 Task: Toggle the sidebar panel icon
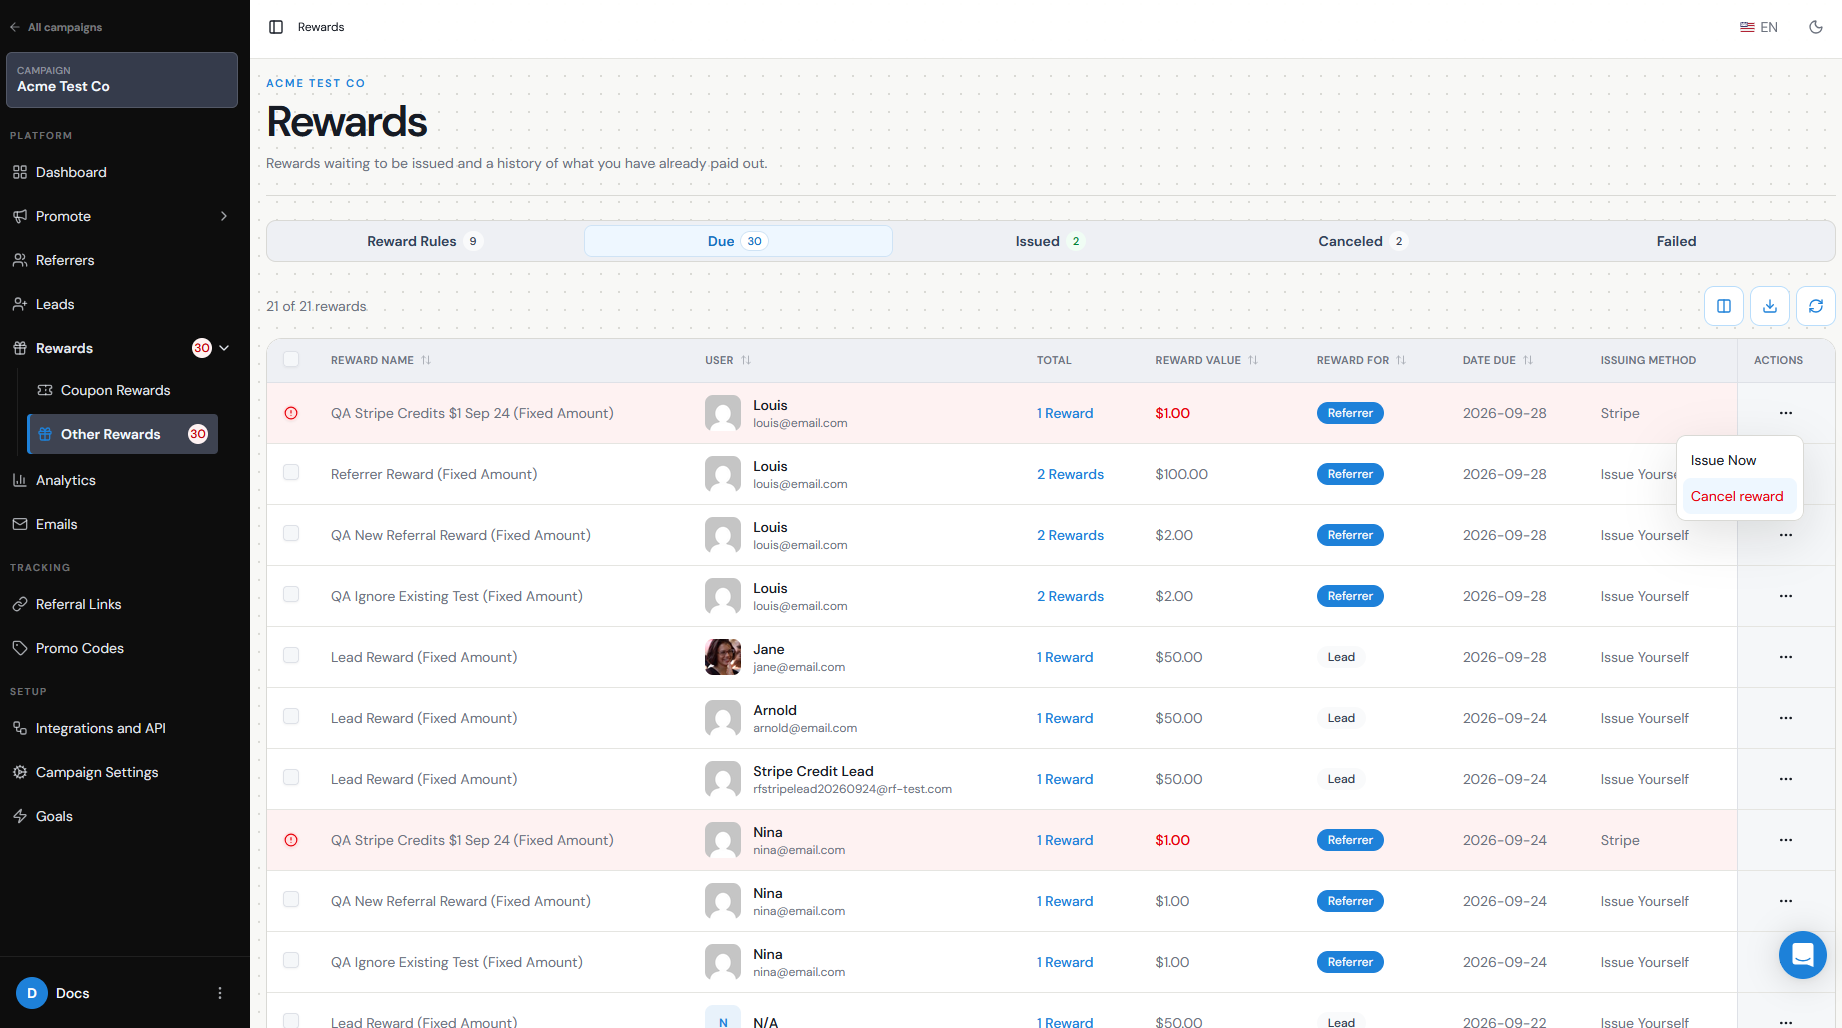(x=276, y=27)
